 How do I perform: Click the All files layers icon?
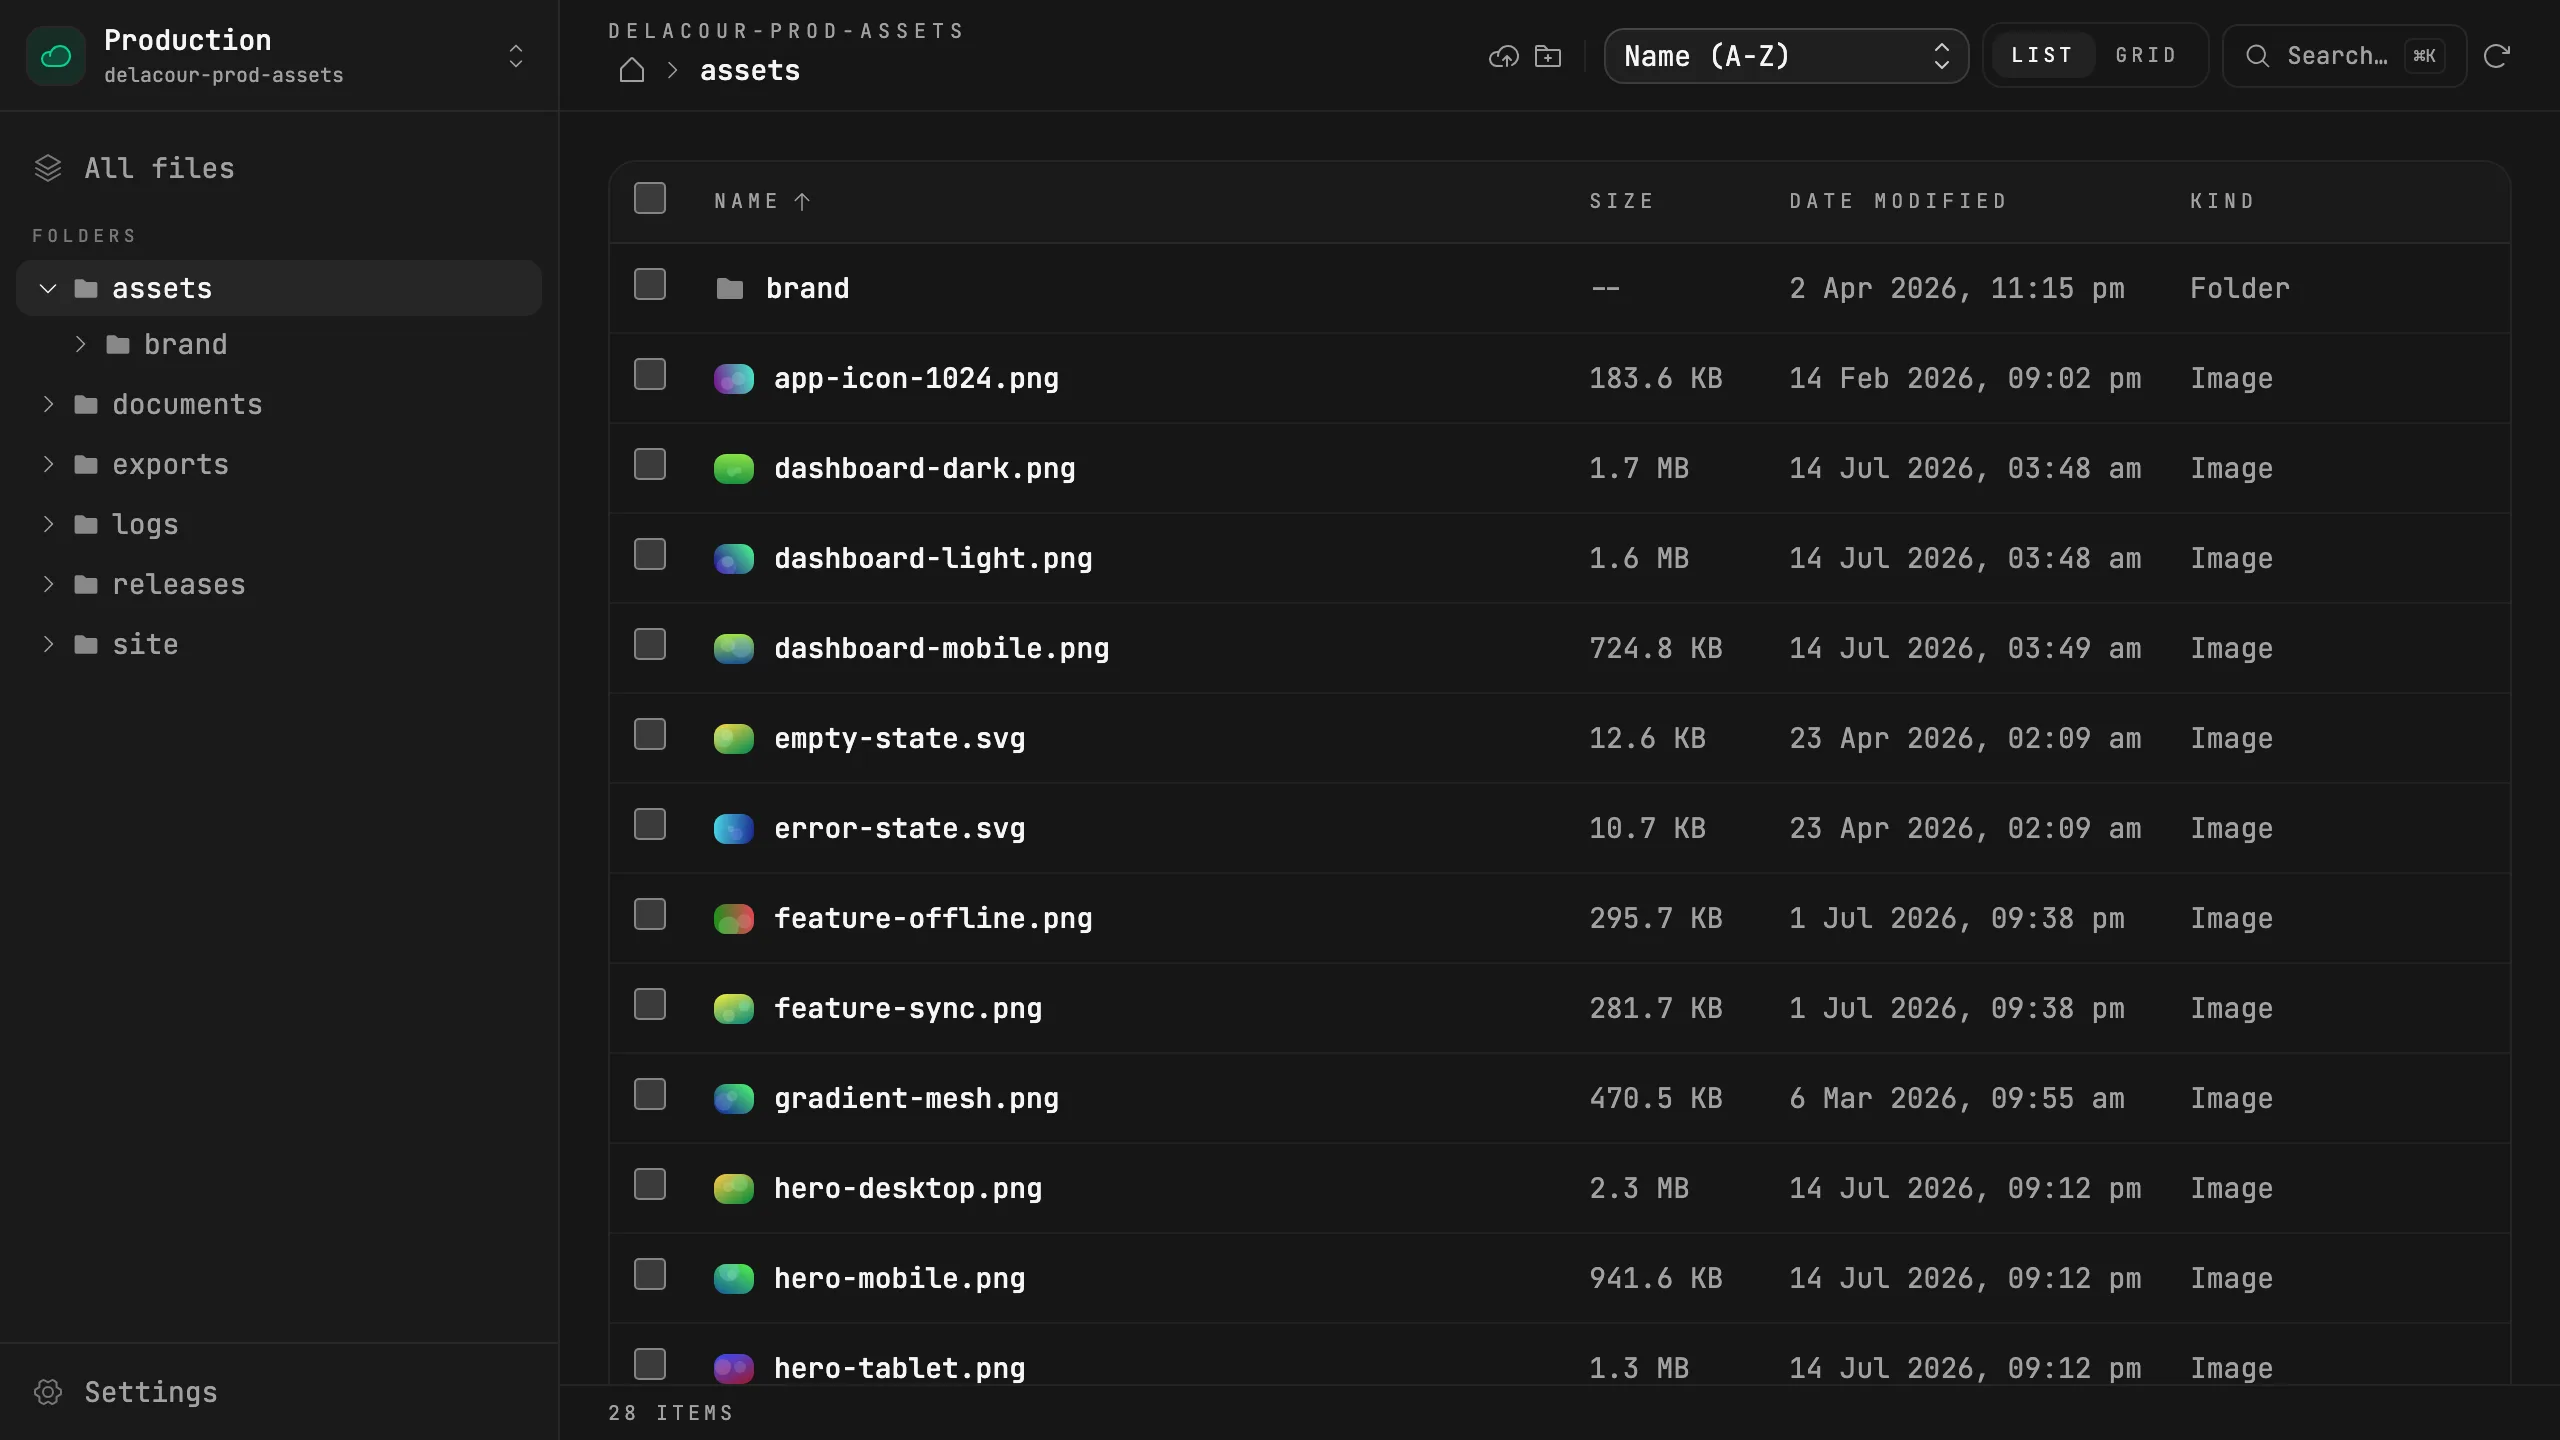click(48, 168)
